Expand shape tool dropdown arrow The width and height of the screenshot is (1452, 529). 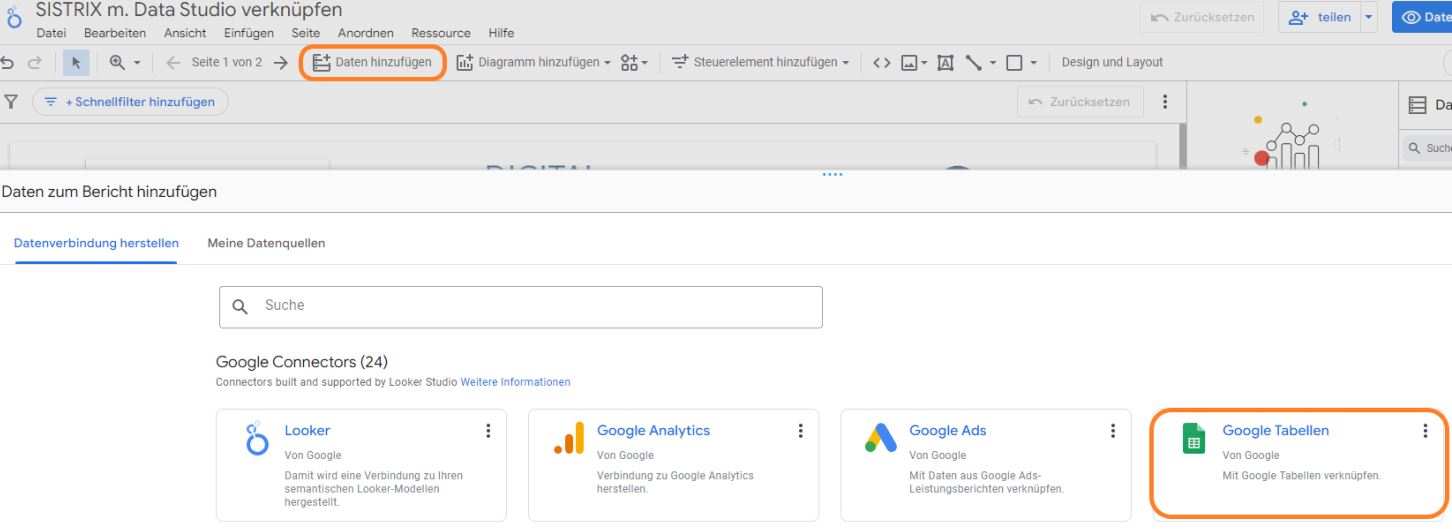pos(1034,63)
